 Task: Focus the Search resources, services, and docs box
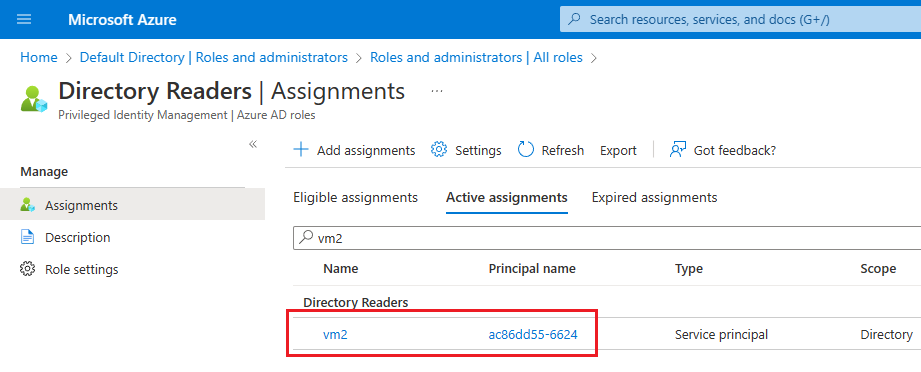[x=740, y=19]
